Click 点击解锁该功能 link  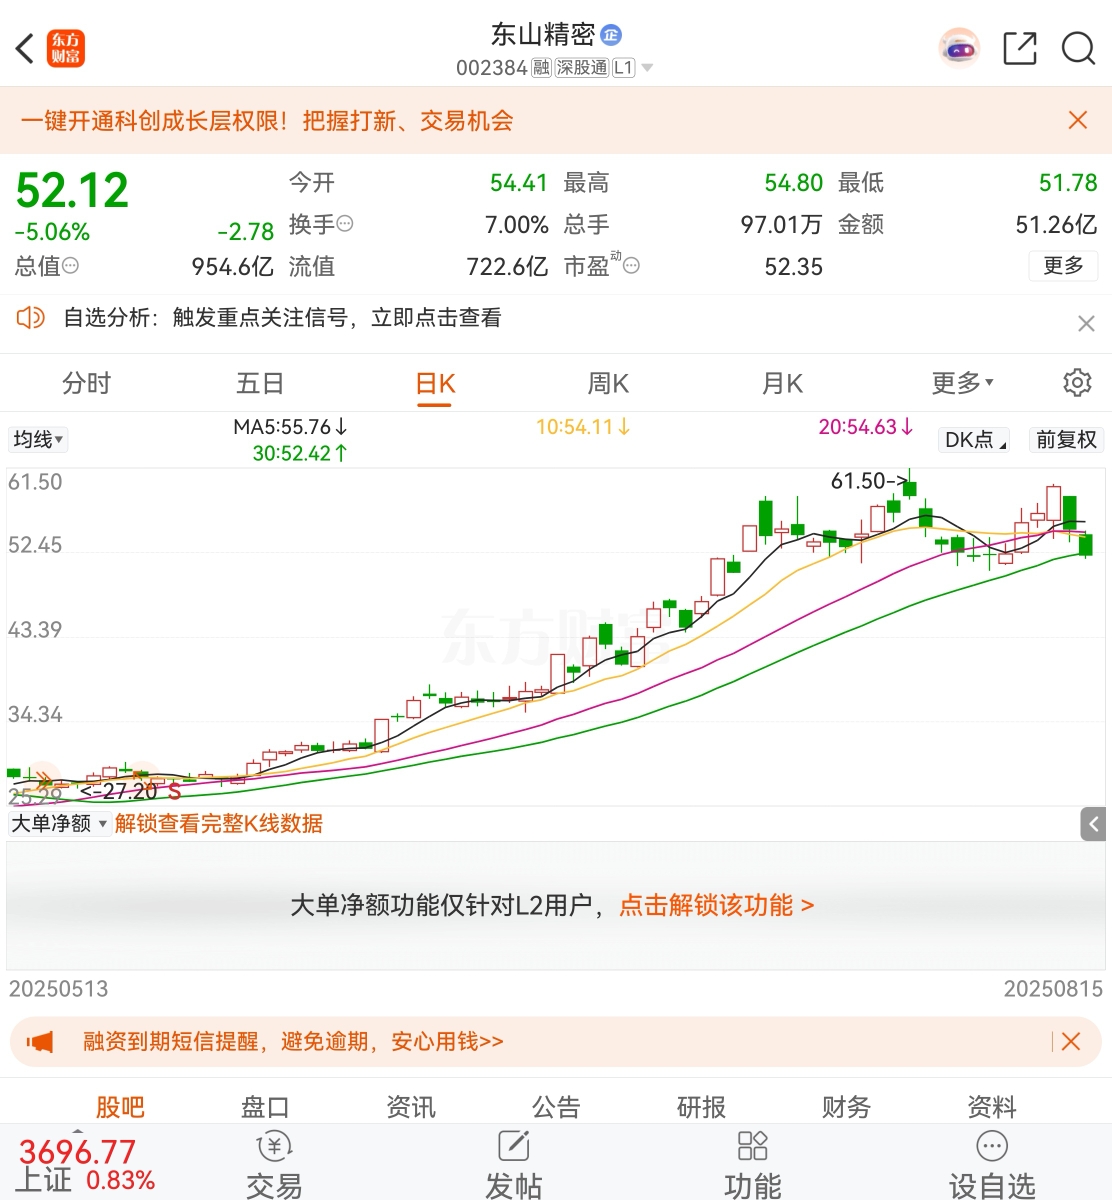point(717,905)
